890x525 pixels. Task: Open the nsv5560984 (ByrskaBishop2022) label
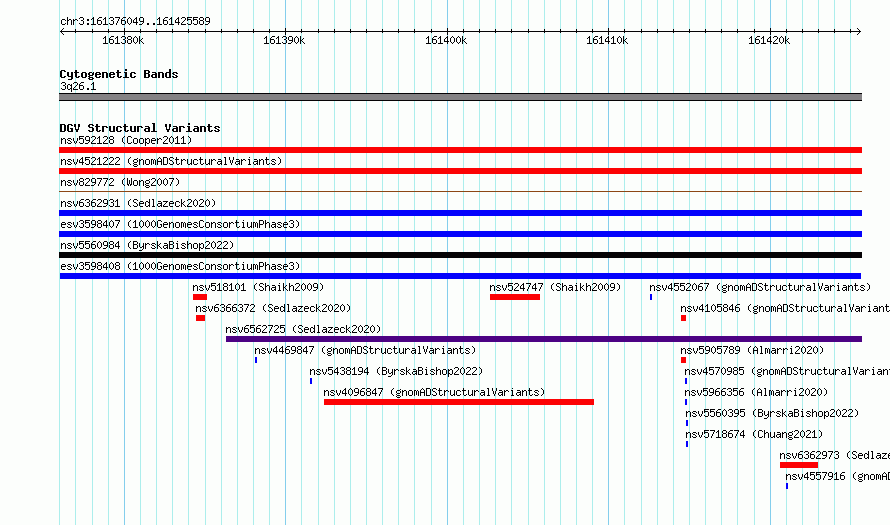147,245
